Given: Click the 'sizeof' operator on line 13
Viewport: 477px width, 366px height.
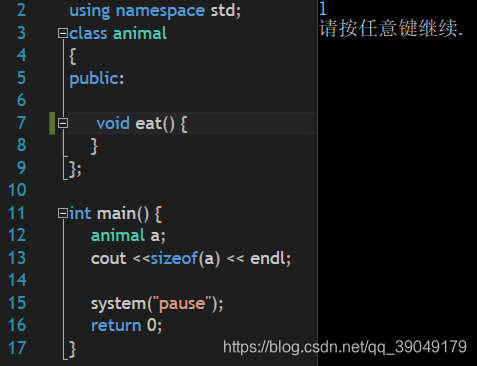Looking at the screenshot, I should click(x=174, y=258).
